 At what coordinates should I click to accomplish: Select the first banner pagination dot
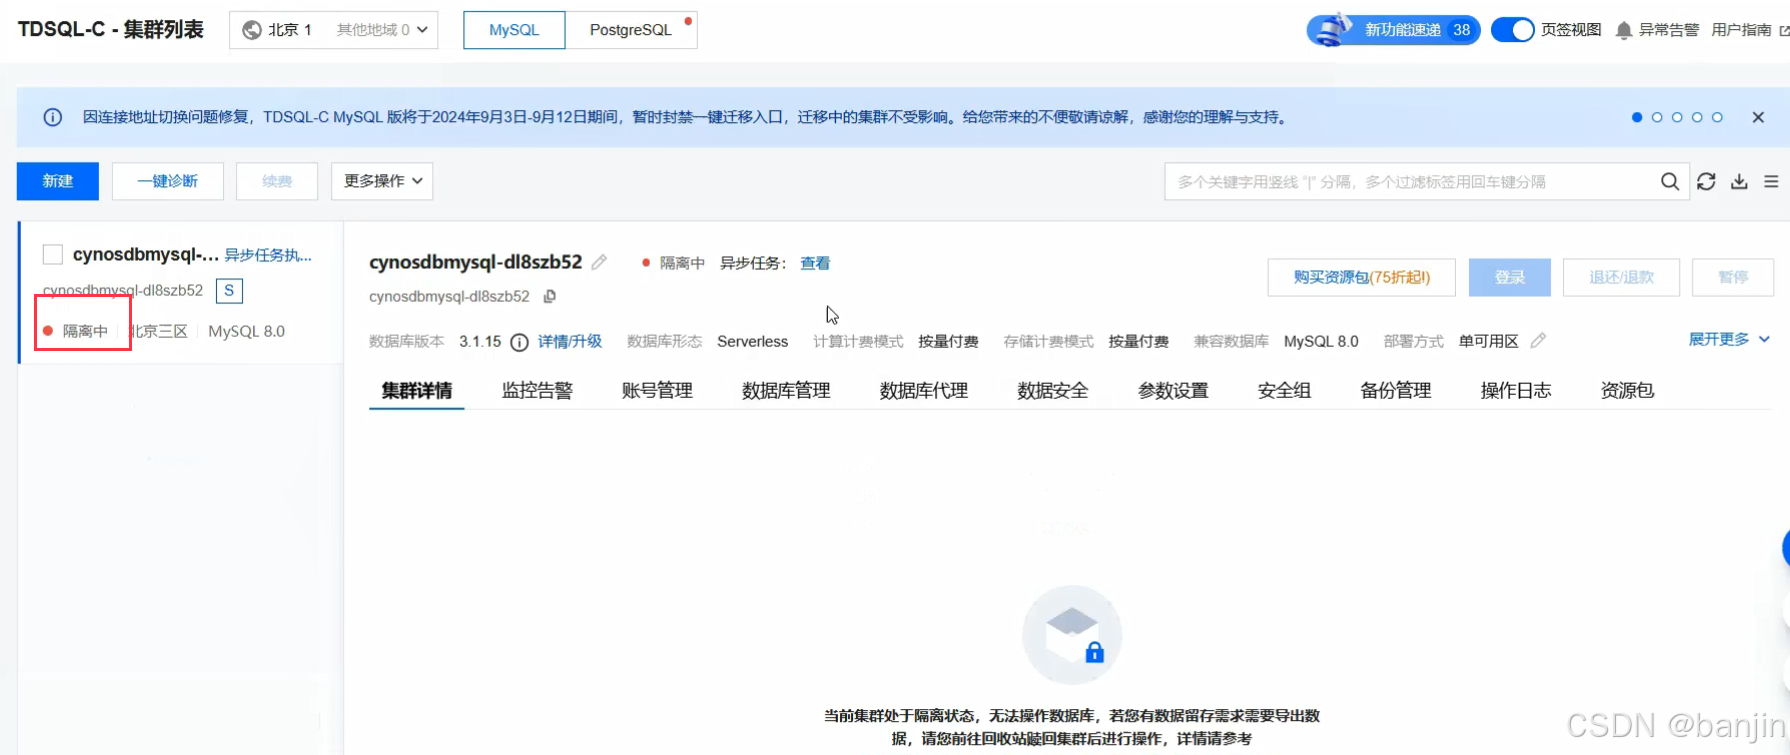pyautogui.click(x=1637, y=117)
